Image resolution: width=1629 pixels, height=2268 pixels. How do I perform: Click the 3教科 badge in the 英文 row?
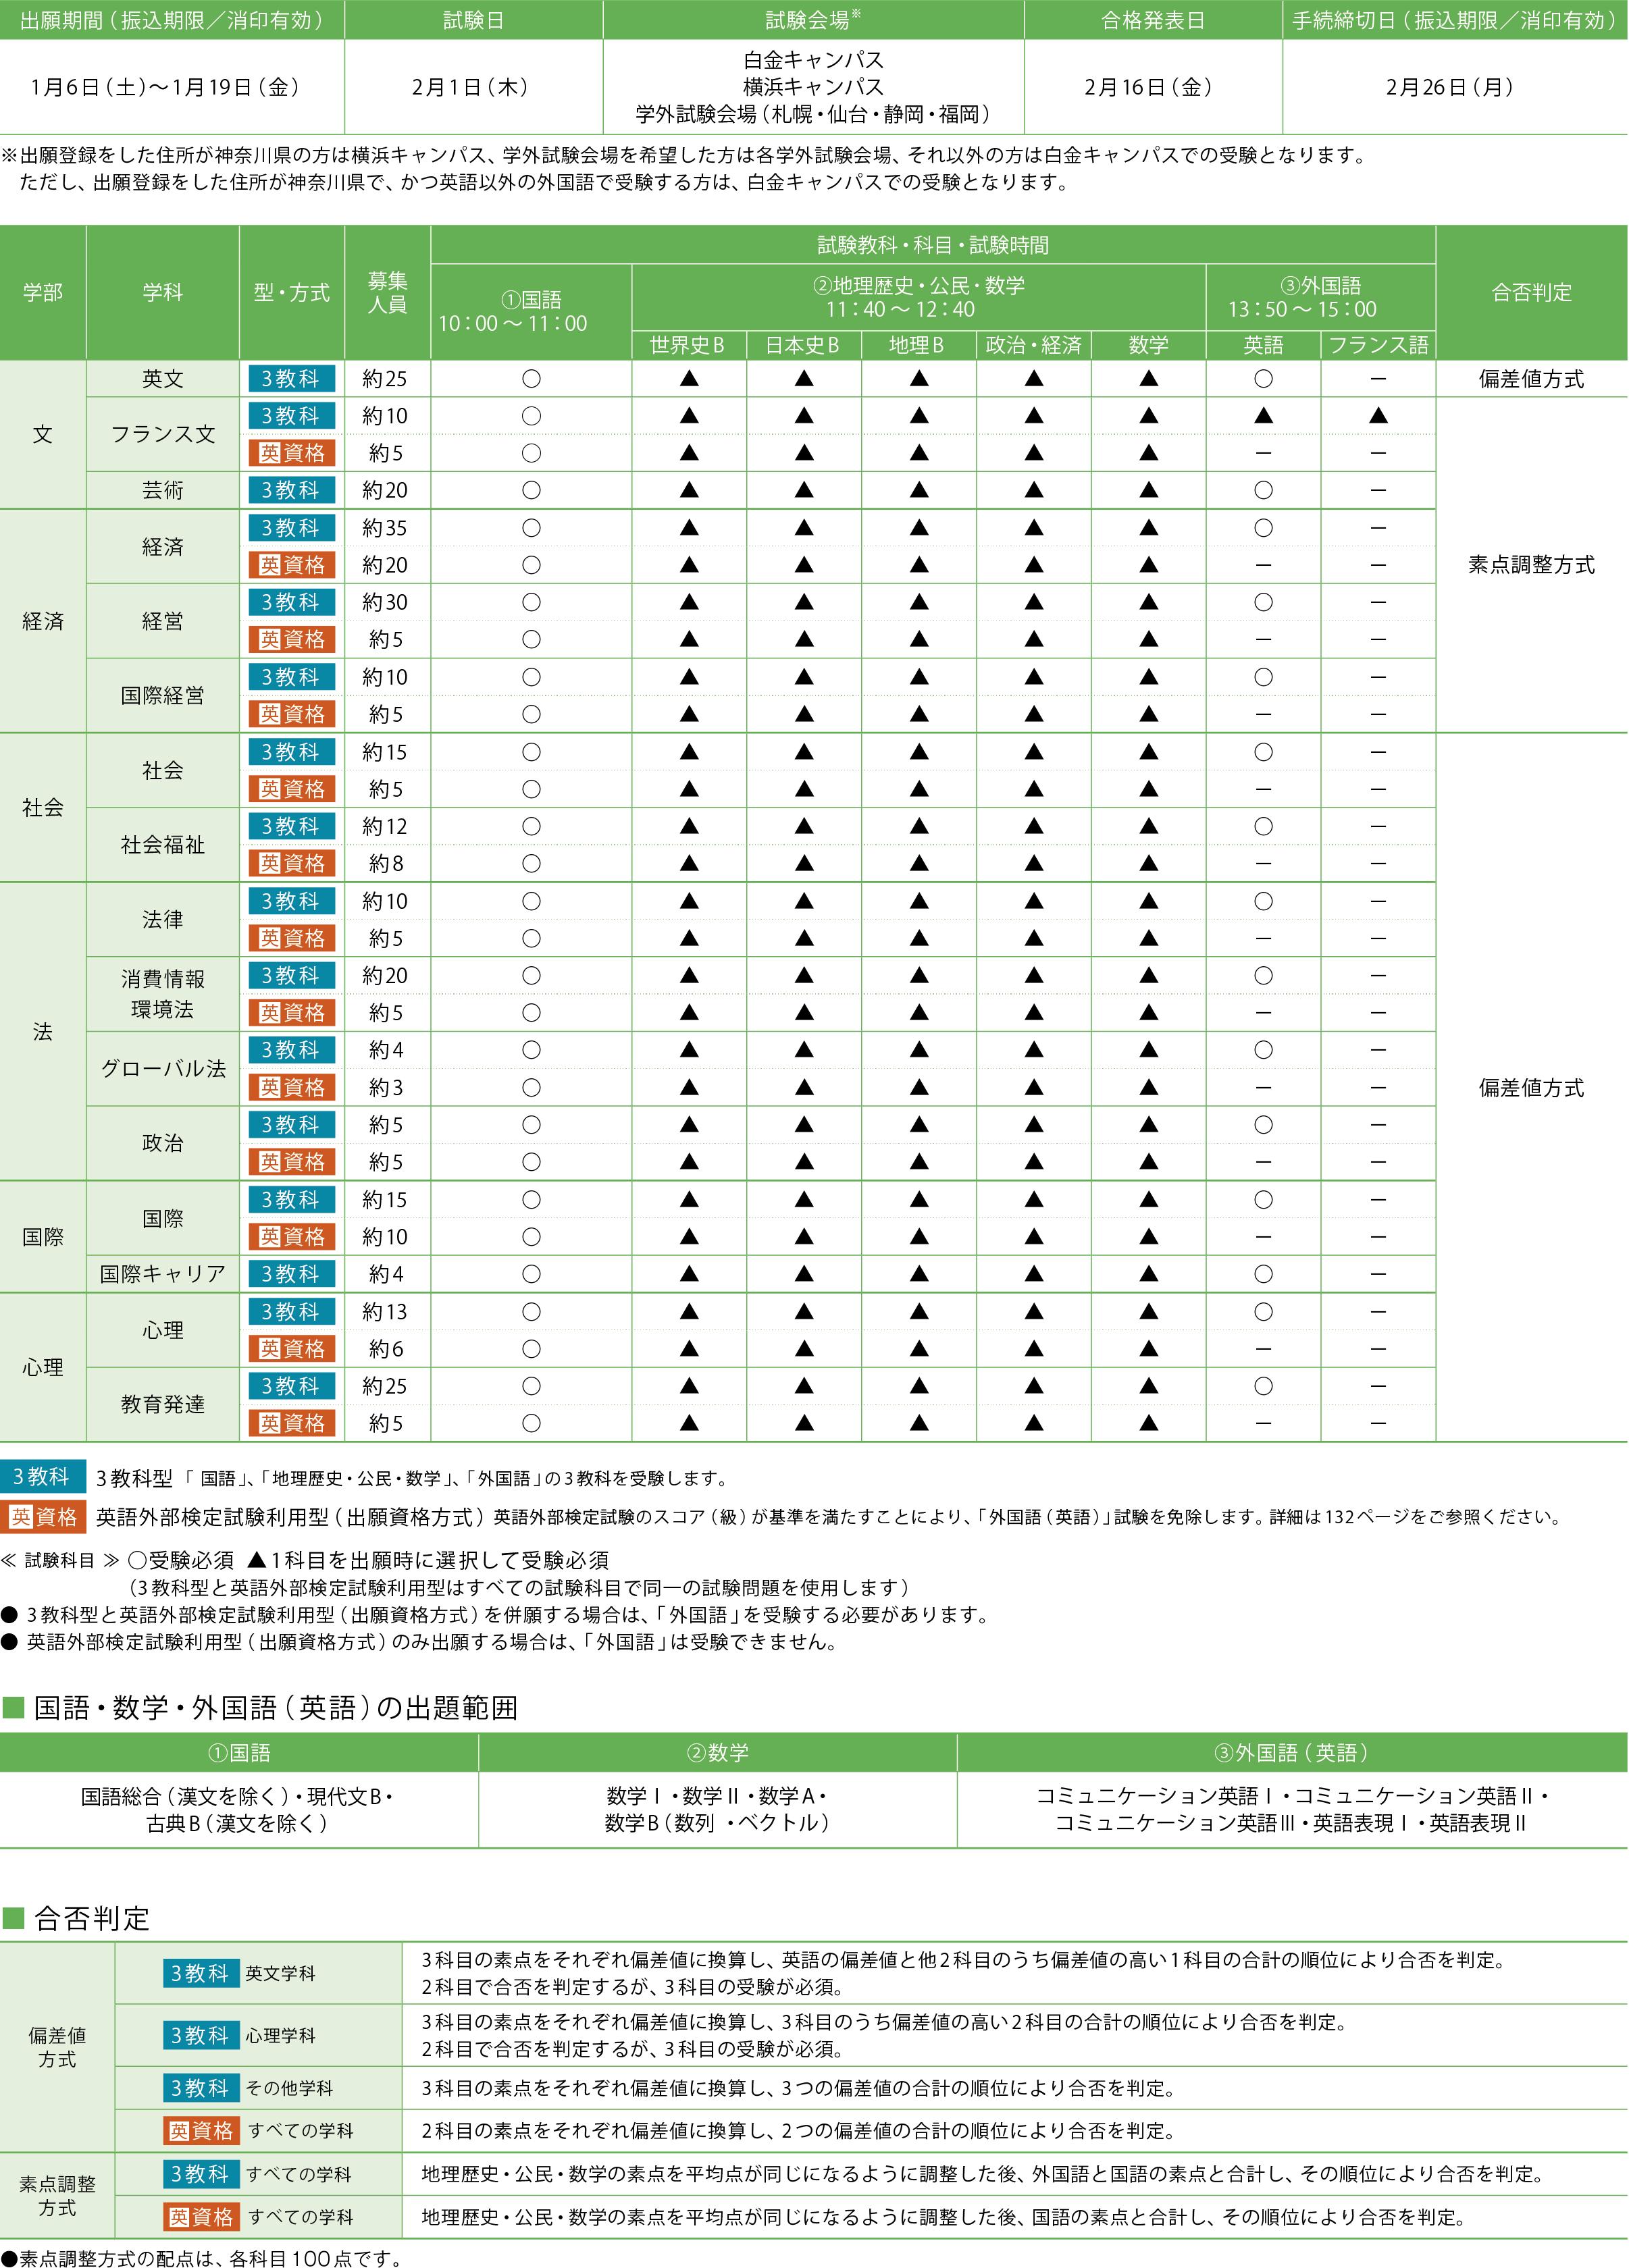pos(291,379)
